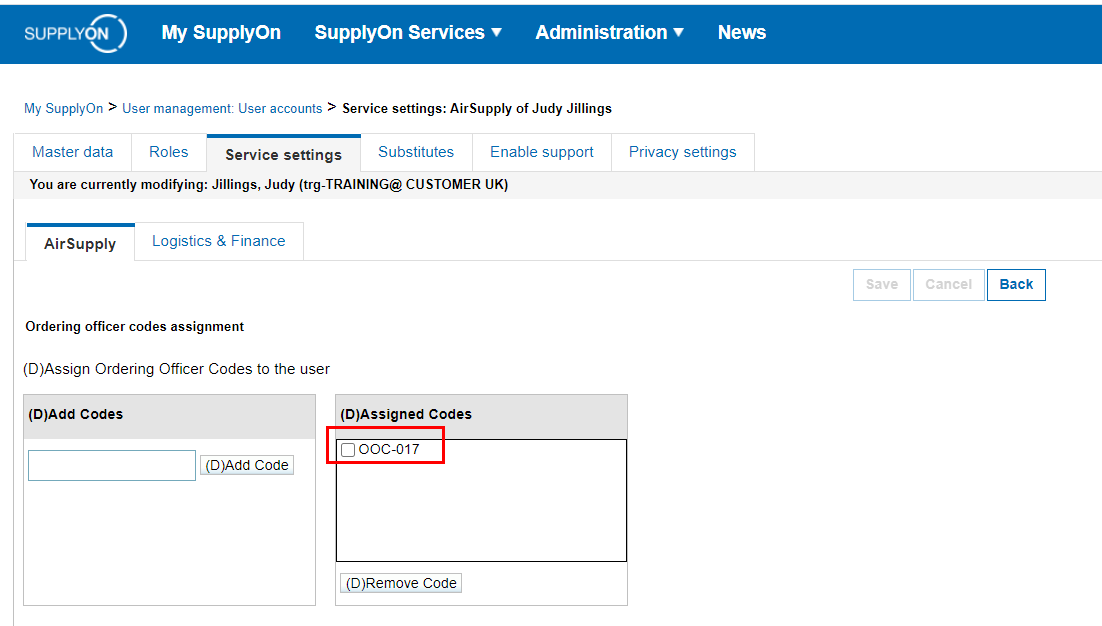Click the 'You are currently modifying' notice

(x=268, y=185)
